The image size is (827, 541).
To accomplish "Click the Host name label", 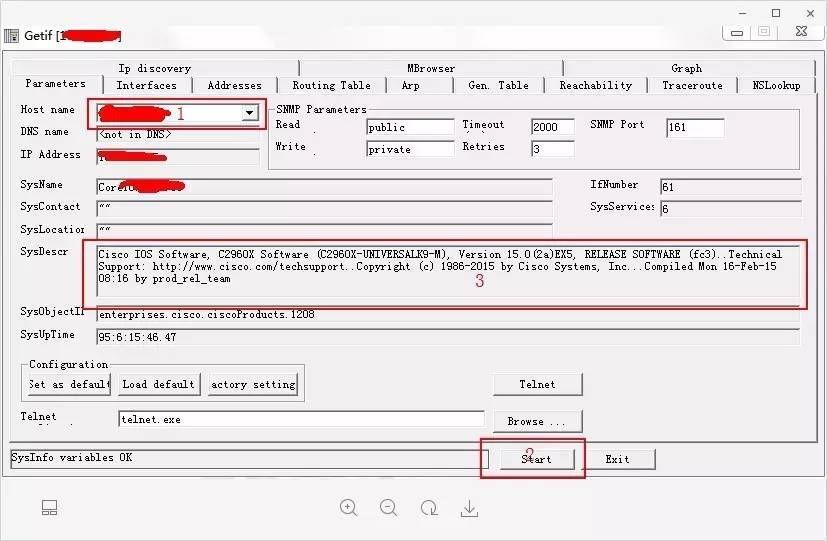I will [x=47, y=110].
